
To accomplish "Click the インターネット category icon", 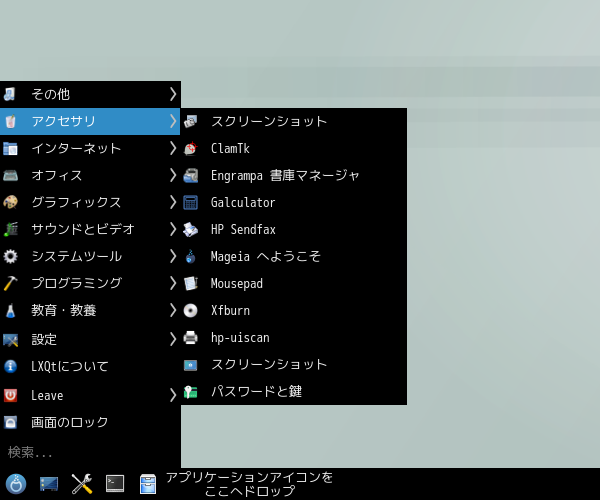I will pyautogui.click(x=10, y=148).
